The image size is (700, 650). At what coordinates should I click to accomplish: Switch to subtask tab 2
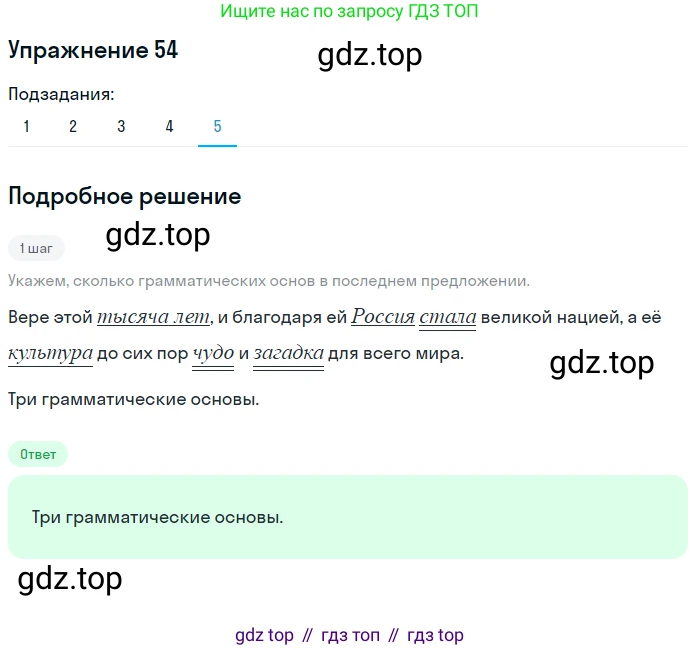point(73,126)
